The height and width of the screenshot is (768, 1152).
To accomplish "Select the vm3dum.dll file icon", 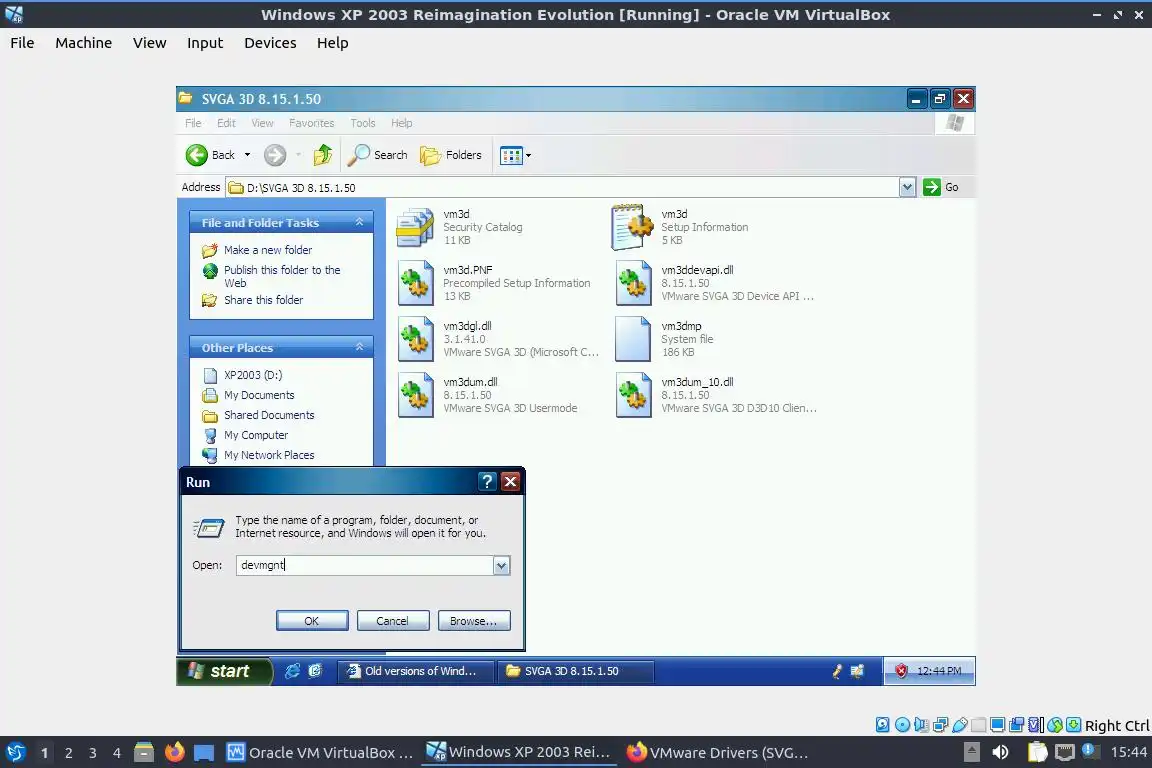I will 415,395.
